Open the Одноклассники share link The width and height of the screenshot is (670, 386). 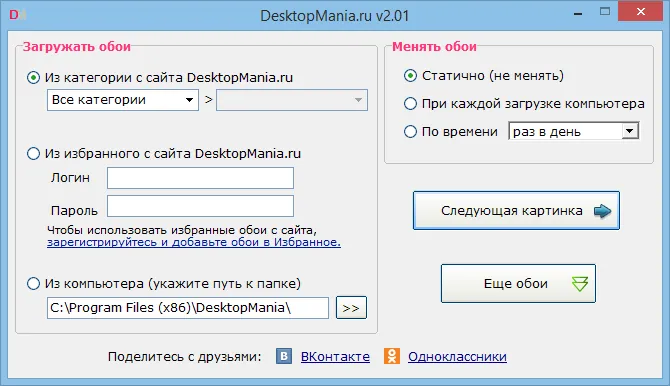tap(457, 357)
